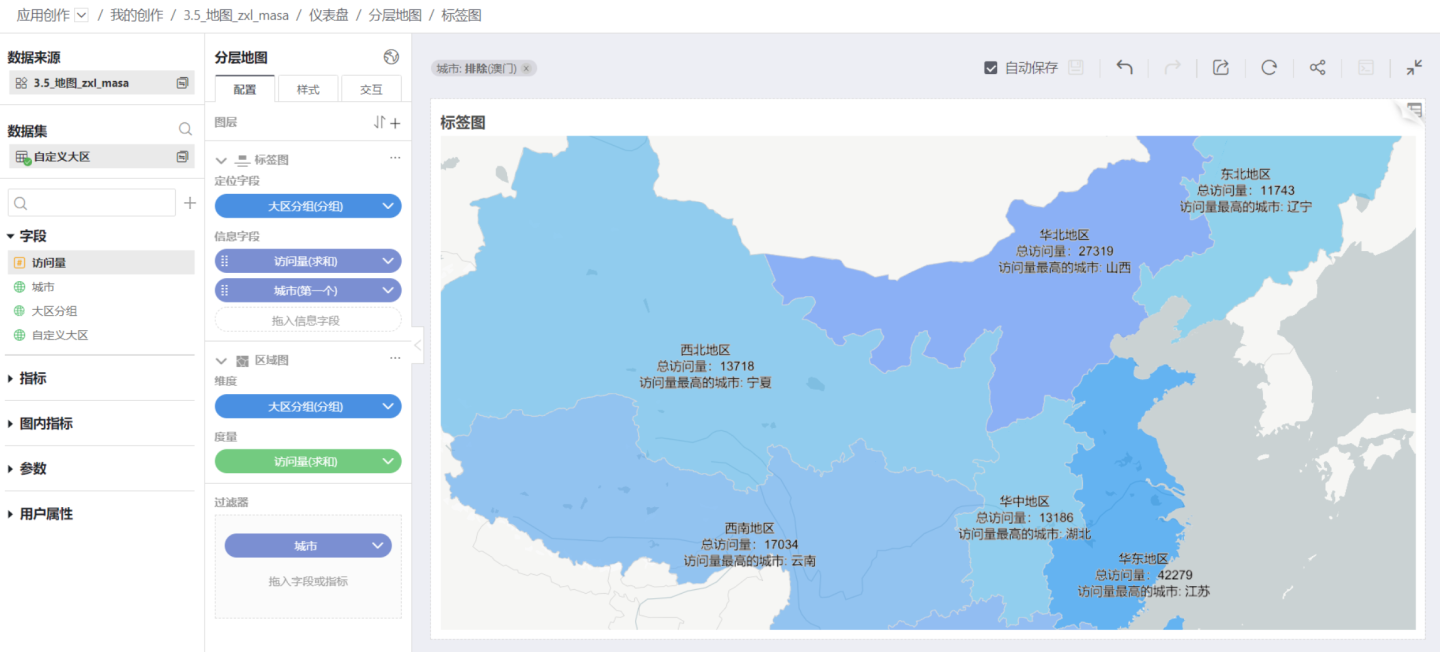Collapse the 标签图 layer section
This screenshot has height=652, width=1440.
(x=222, y=160)
